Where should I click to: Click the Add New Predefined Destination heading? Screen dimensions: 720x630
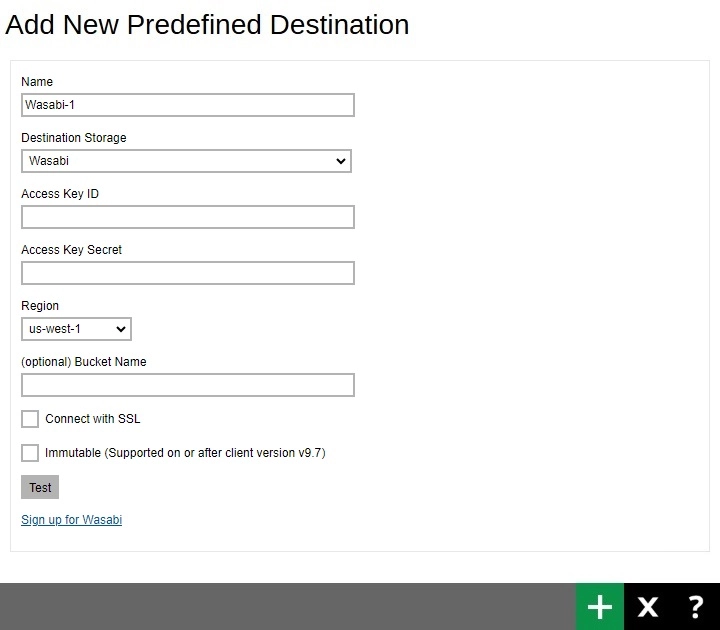tap(207, 25)
